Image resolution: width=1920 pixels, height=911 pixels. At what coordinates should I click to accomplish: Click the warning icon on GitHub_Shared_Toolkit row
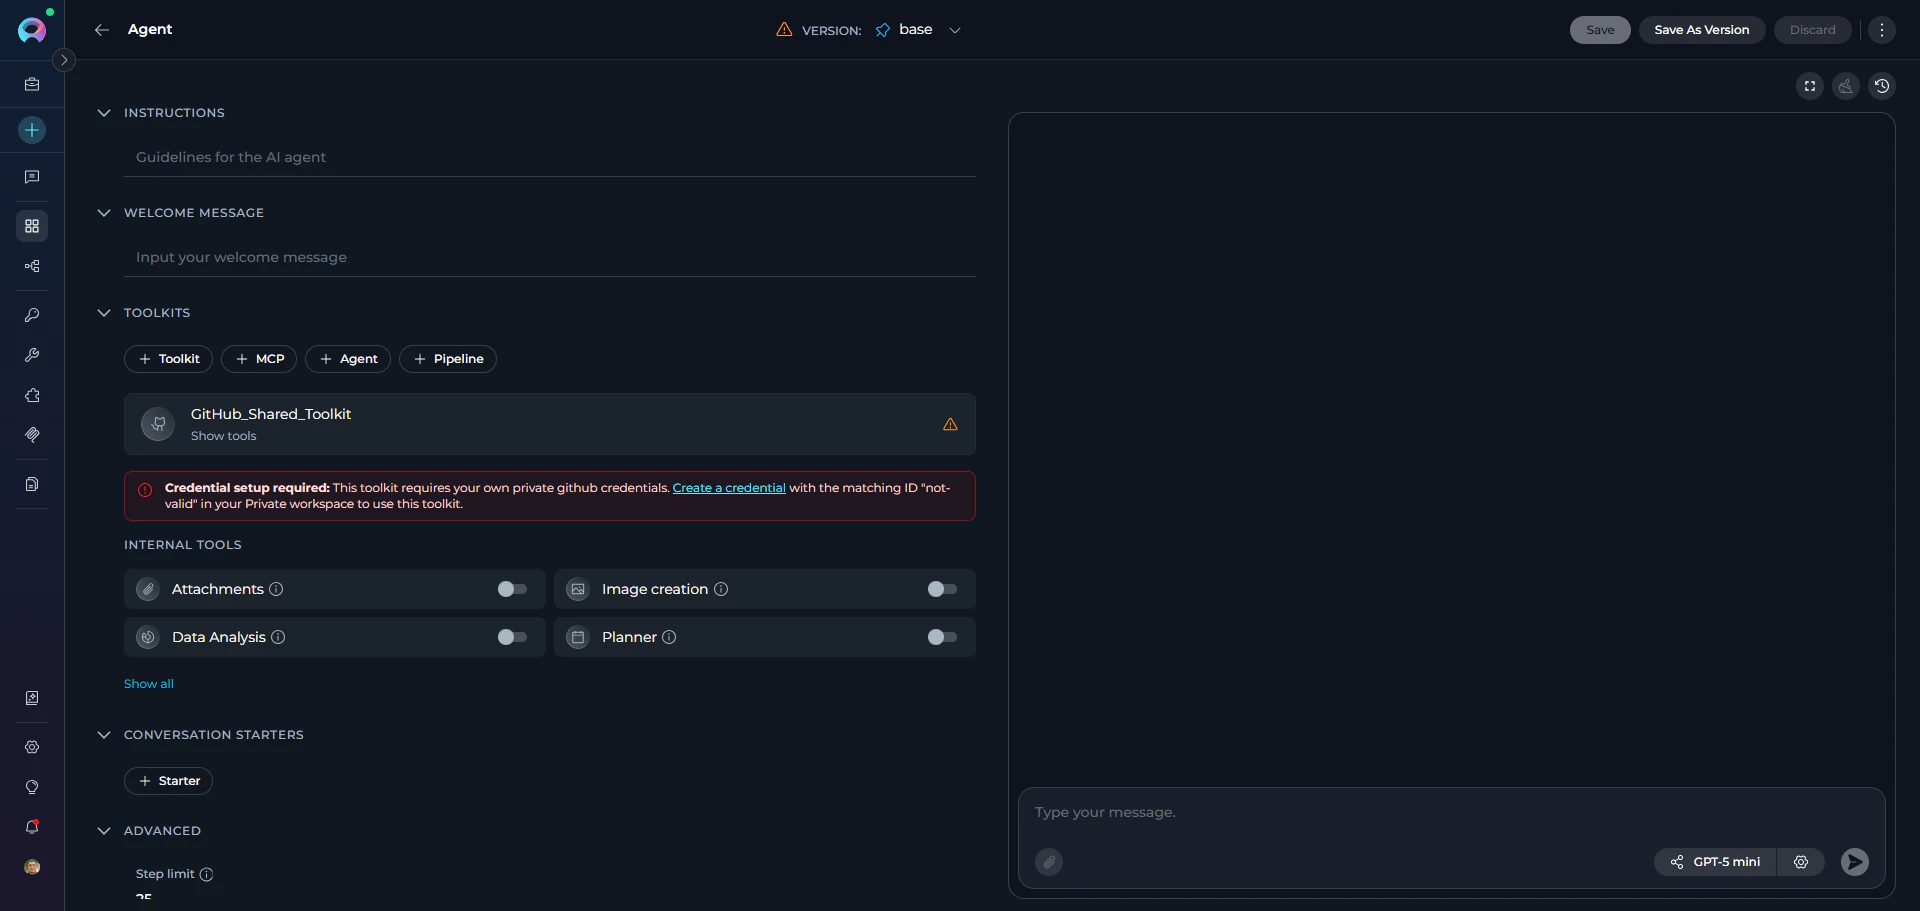(x=950, y=424)
